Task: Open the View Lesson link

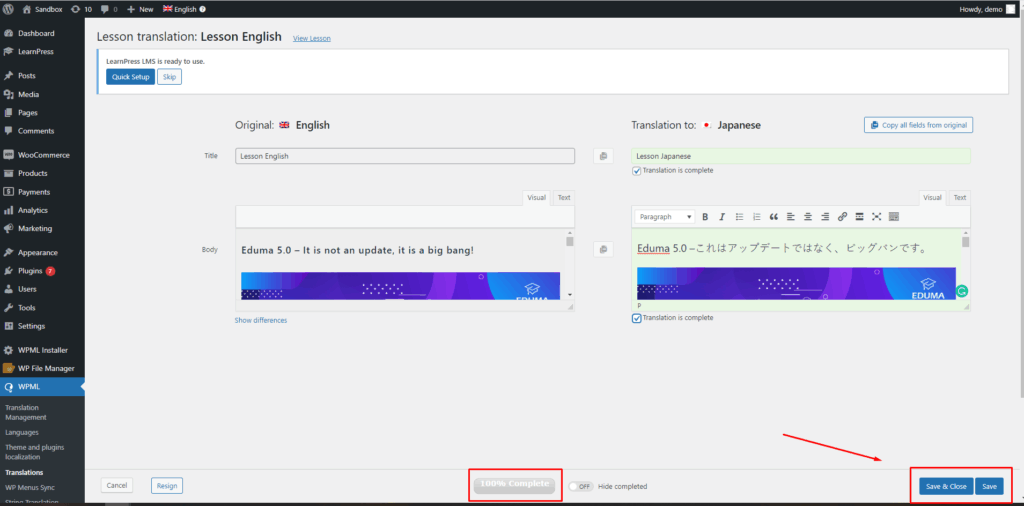Action: coord(312,39)
